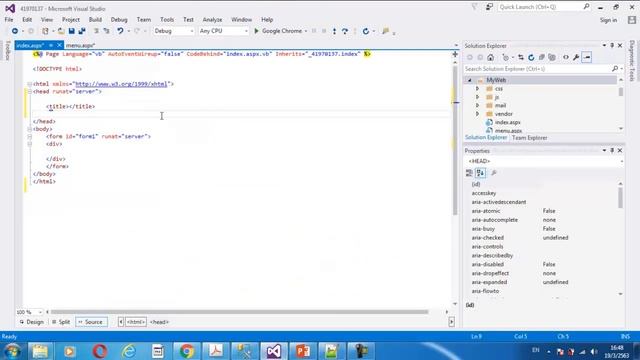Open the Any CPU platform dropdown
Screen dimensions: 640x360
coord(223,31)
